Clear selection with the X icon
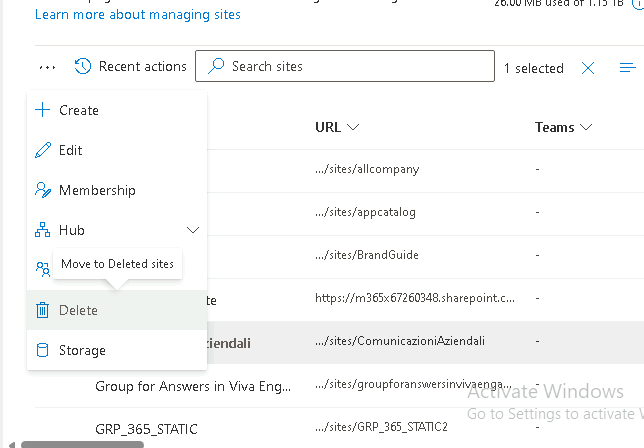 [x=588, y=68]
